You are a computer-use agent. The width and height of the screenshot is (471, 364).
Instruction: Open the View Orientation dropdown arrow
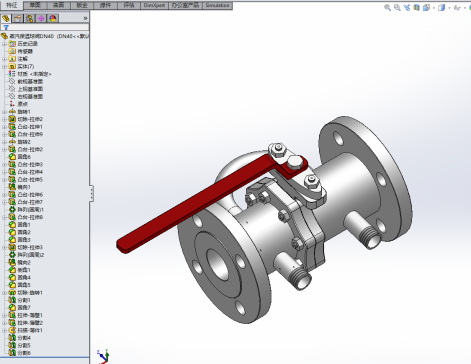(x=434, y=8)
